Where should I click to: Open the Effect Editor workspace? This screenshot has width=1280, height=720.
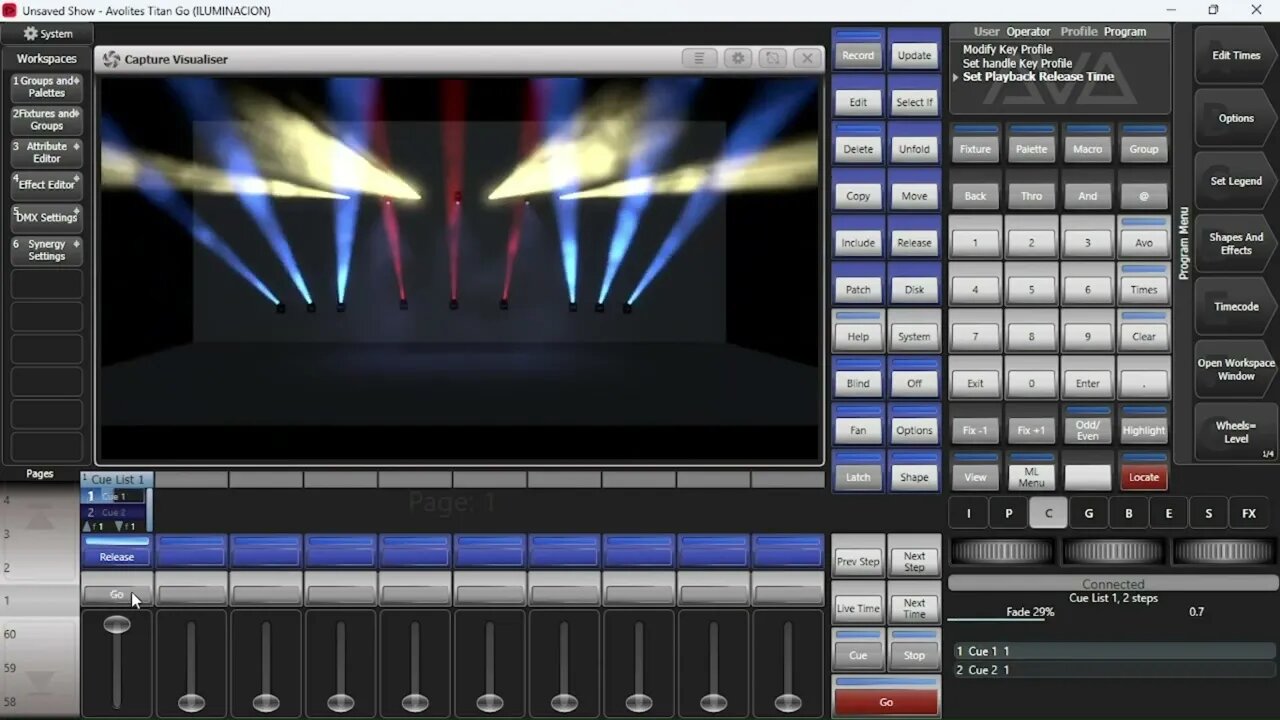tap(46, 185)
